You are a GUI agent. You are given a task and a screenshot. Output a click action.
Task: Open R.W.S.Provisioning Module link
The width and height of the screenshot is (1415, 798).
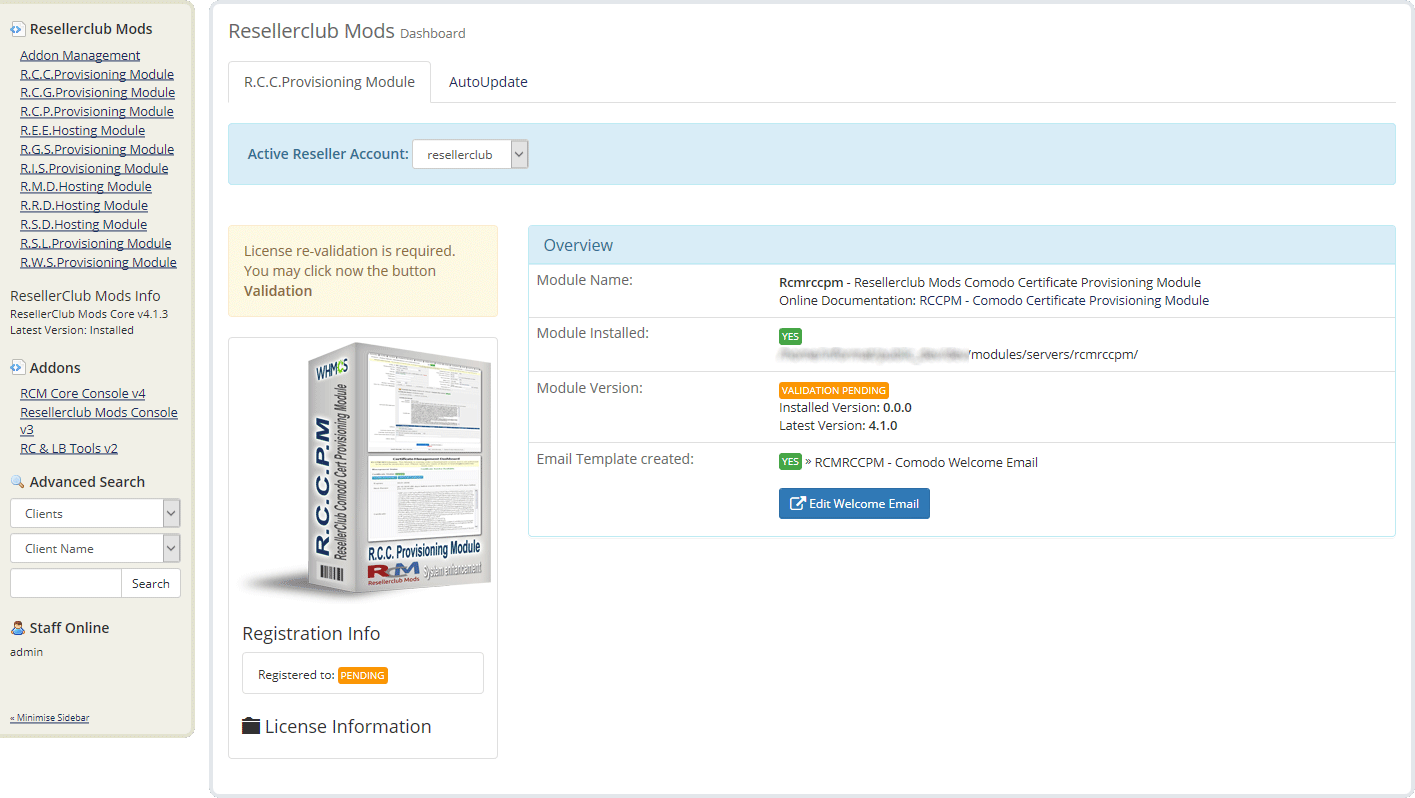click(x=98, y=262)
